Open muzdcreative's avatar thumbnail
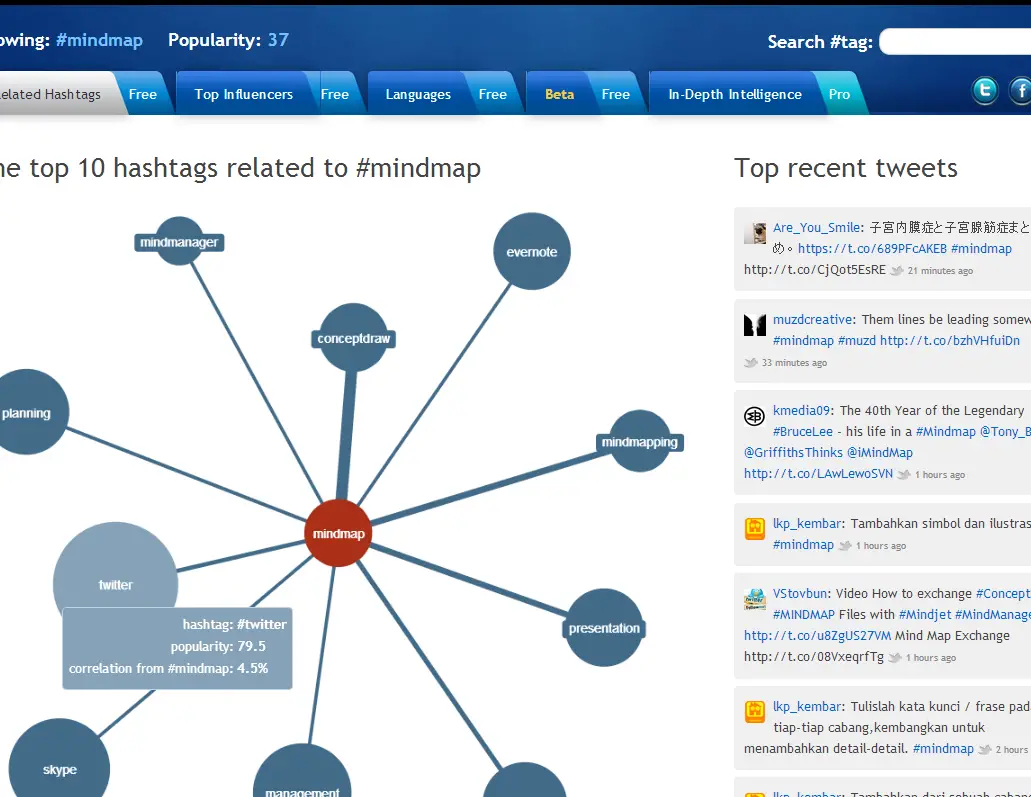The height and width of the screenshot is (797, 1031). (755, 325)
